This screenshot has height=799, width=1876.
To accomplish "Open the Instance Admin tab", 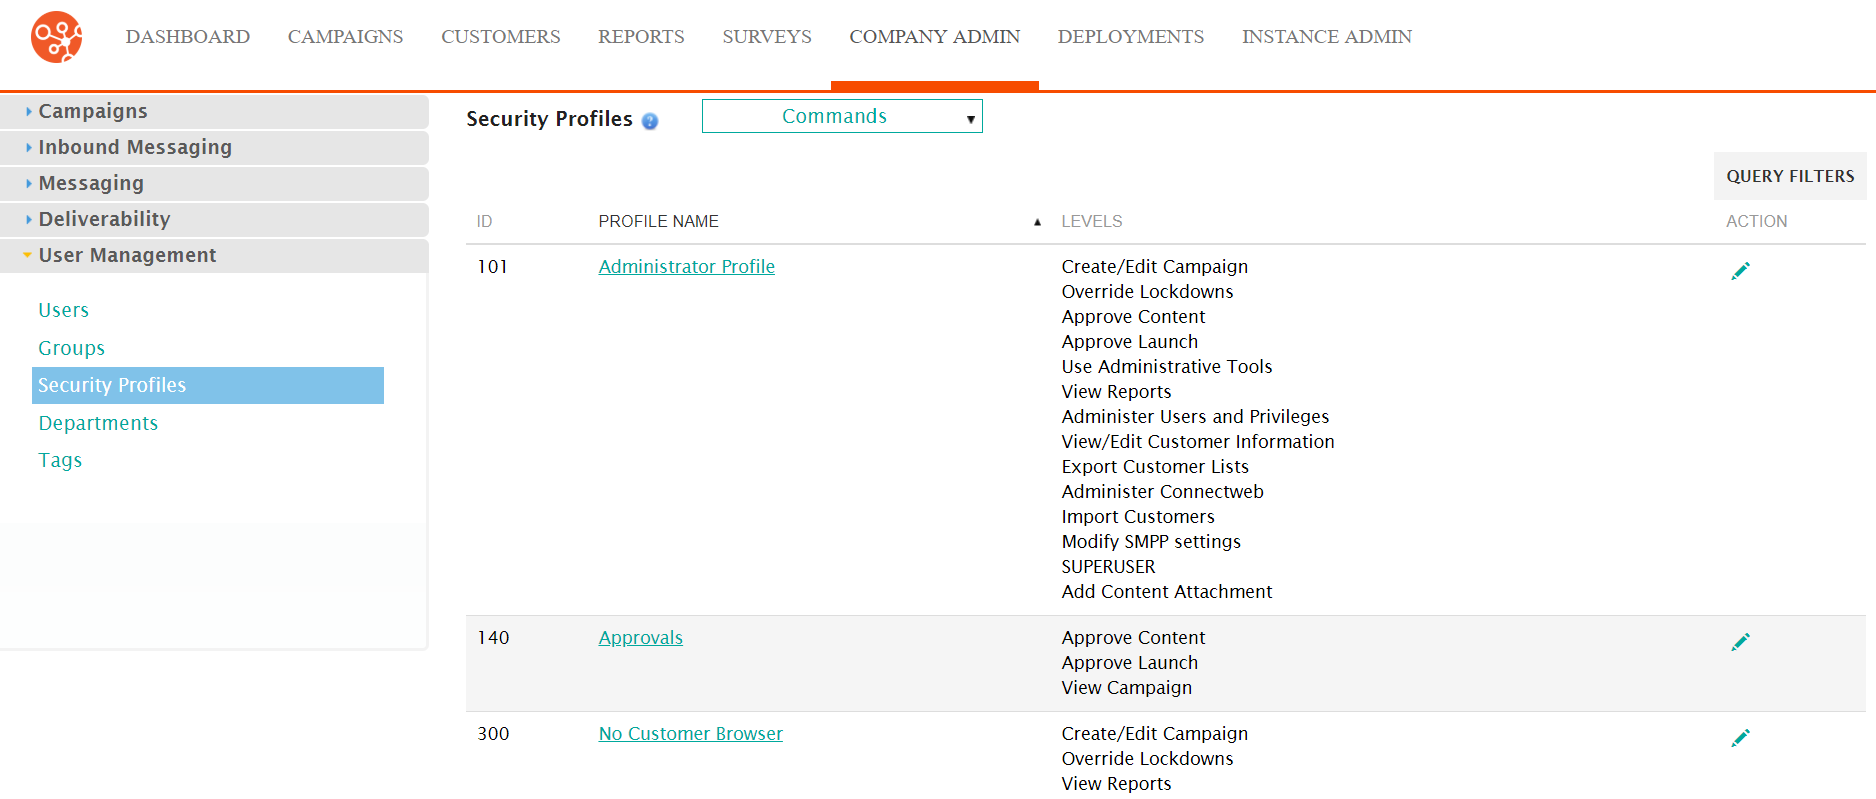I will (1326, 37).
